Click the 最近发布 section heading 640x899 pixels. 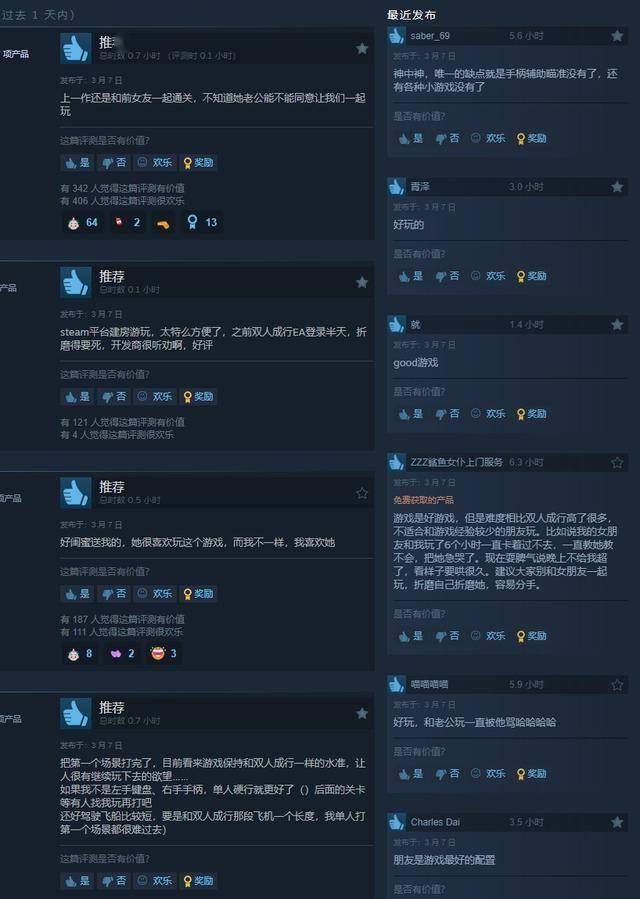411,15
